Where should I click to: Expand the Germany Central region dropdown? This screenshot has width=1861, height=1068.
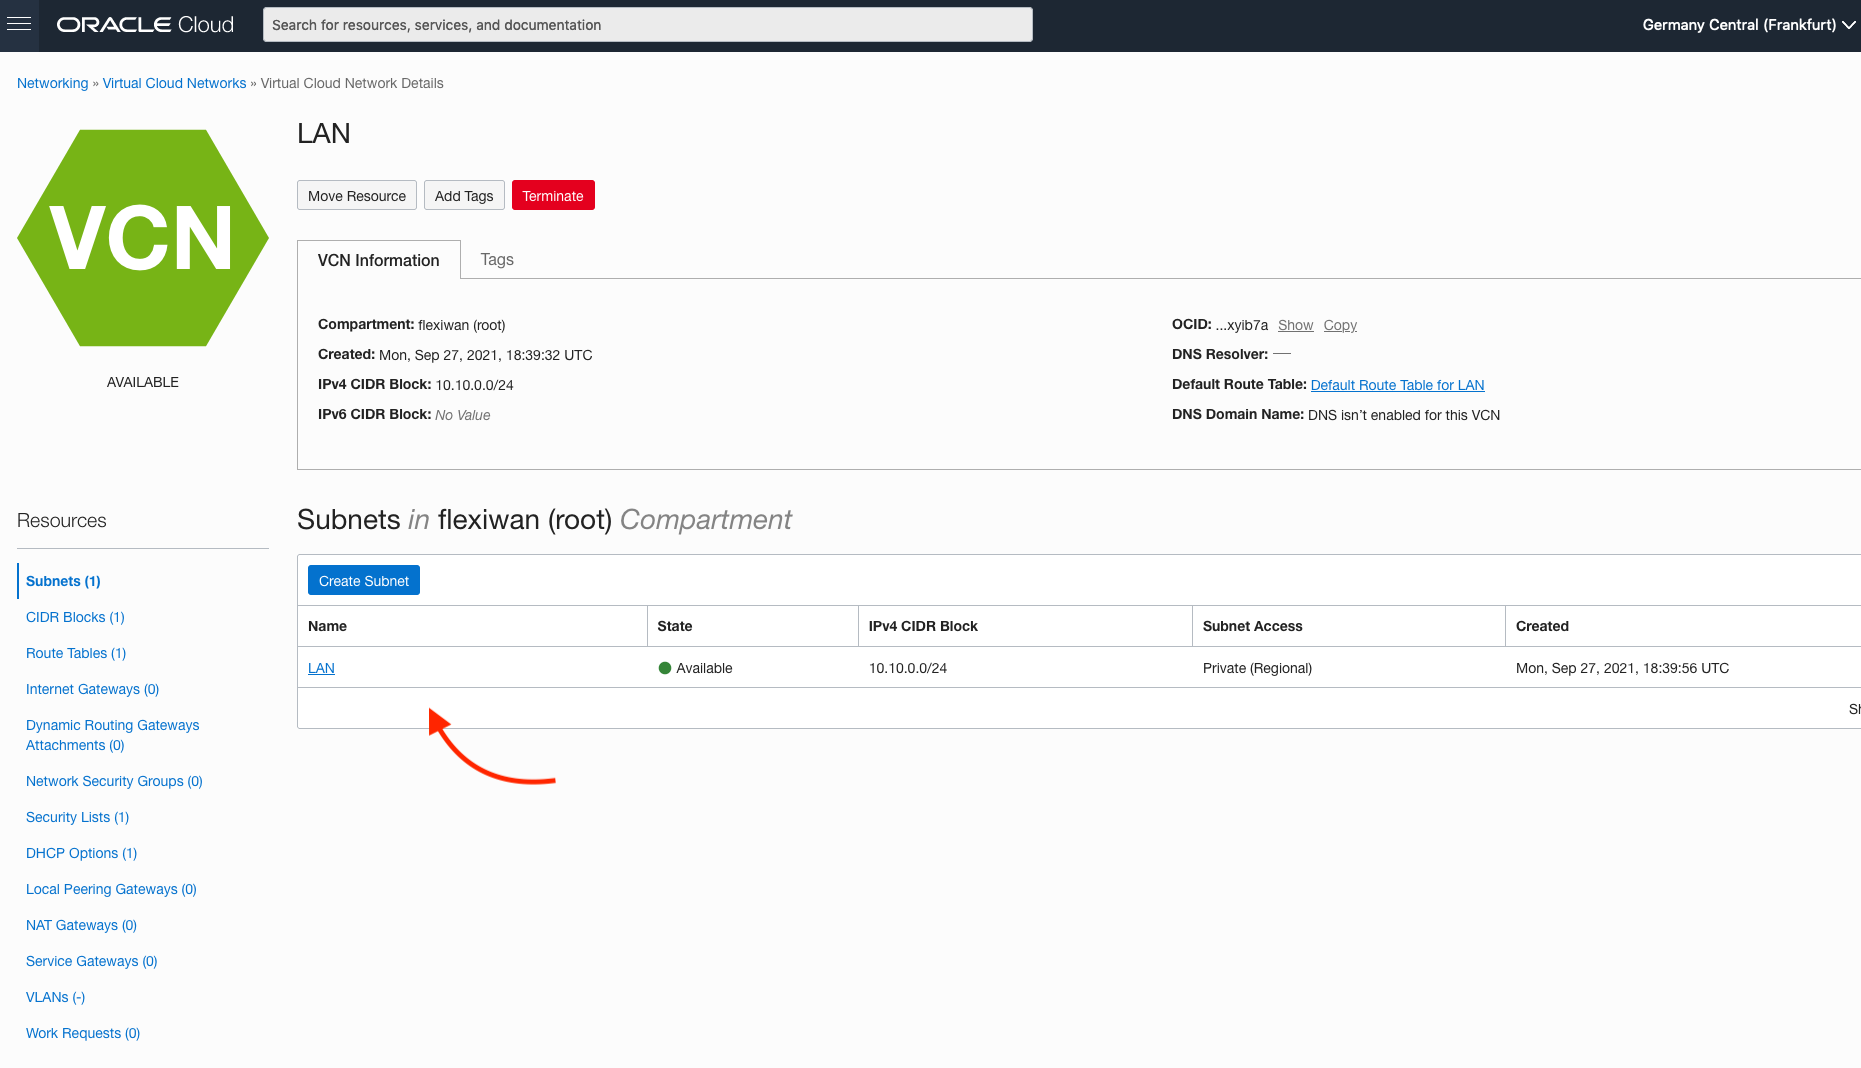(x=1747, y=25)
